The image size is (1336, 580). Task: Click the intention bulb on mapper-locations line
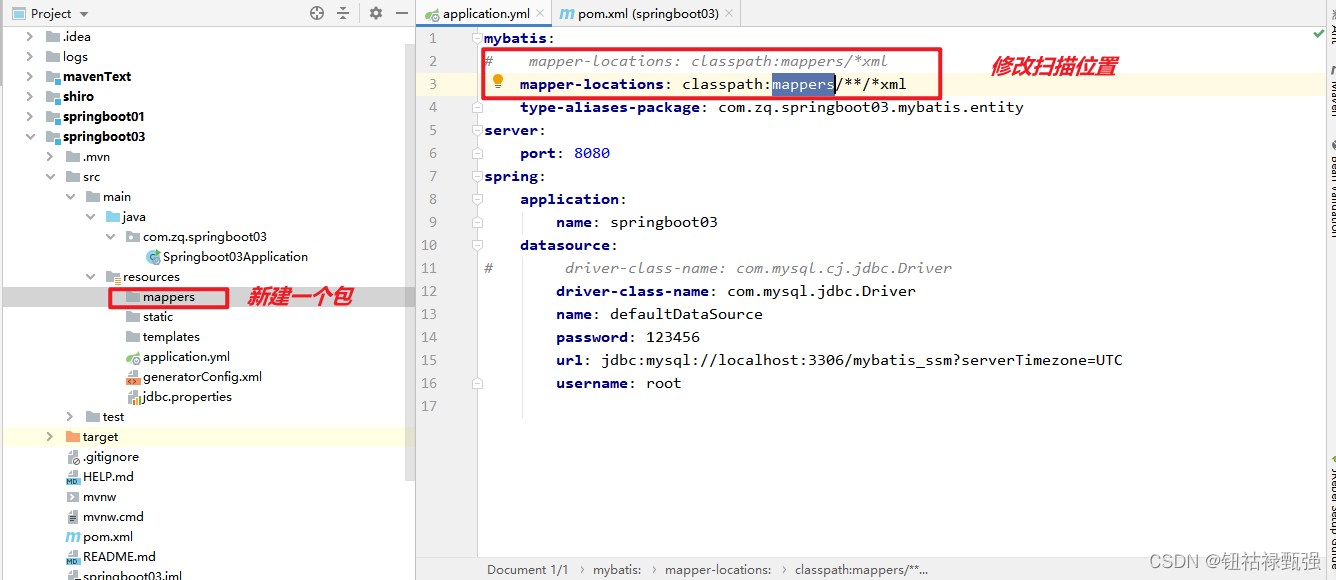coord(498,84)
